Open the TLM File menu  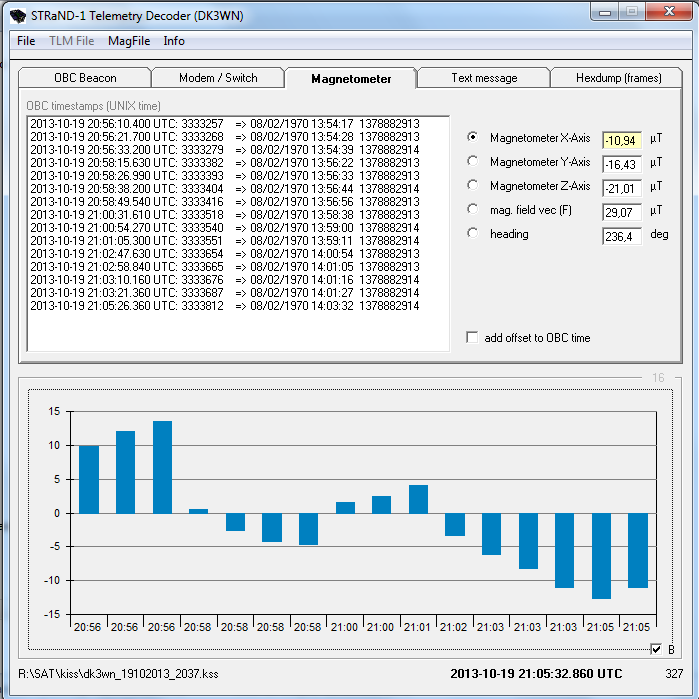[72, 41]
